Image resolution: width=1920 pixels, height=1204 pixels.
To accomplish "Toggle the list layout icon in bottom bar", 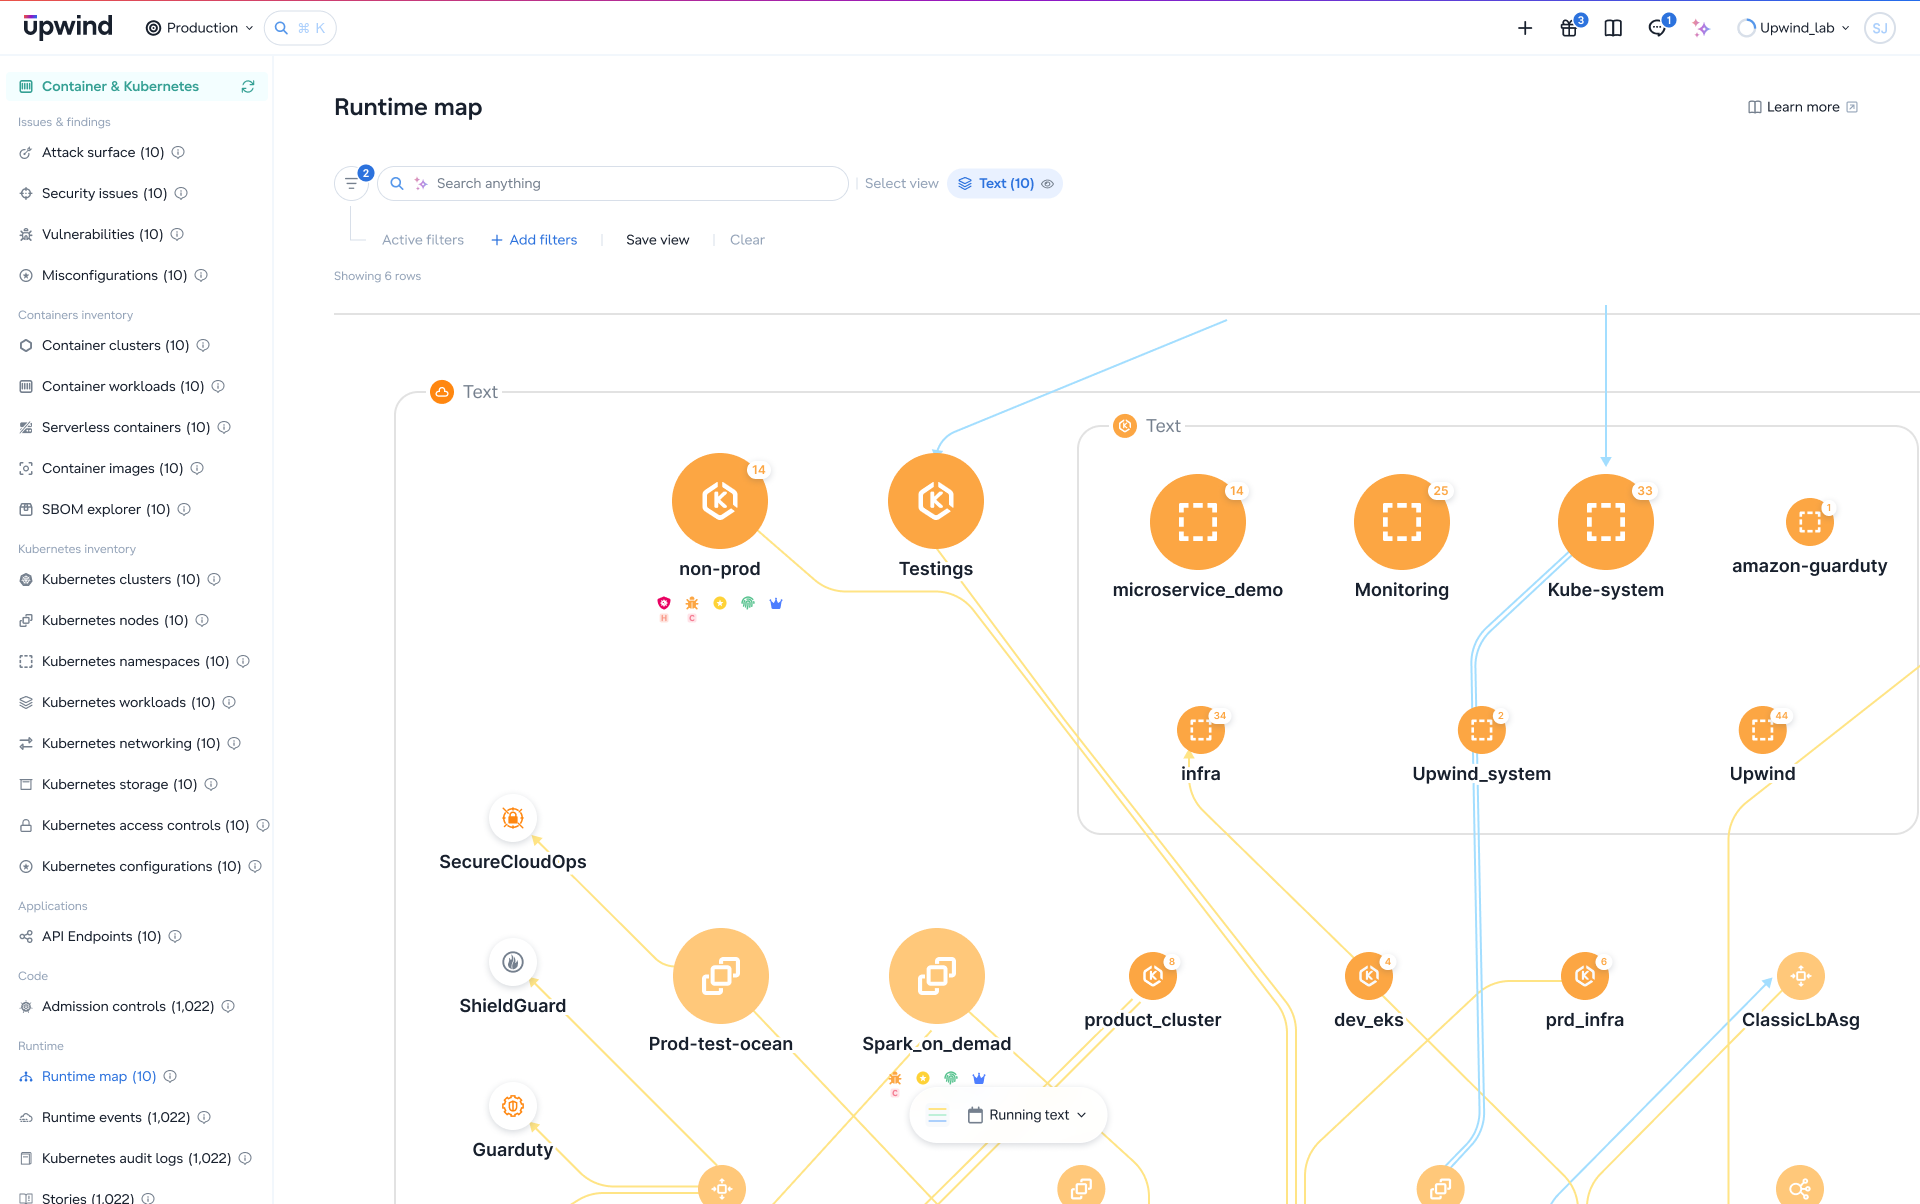I will pos(937,1115).
